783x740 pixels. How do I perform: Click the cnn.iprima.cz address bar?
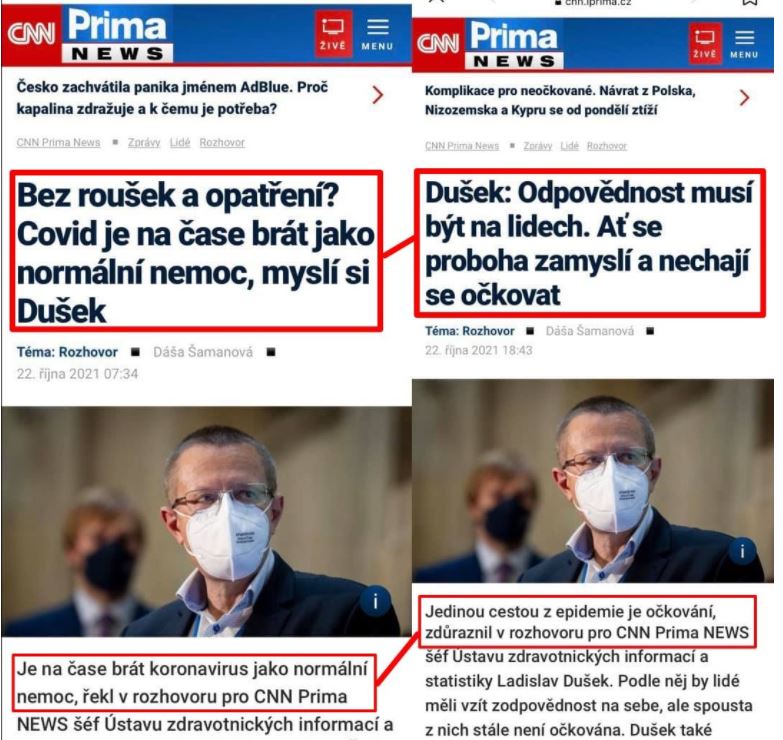click(x=593, y=3)
